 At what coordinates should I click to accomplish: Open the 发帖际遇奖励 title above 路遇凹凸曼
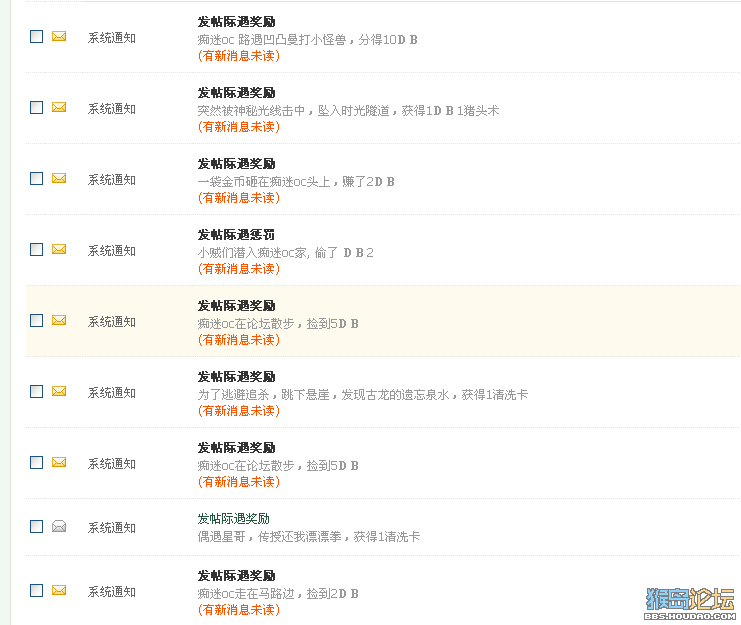coord(236,22)
